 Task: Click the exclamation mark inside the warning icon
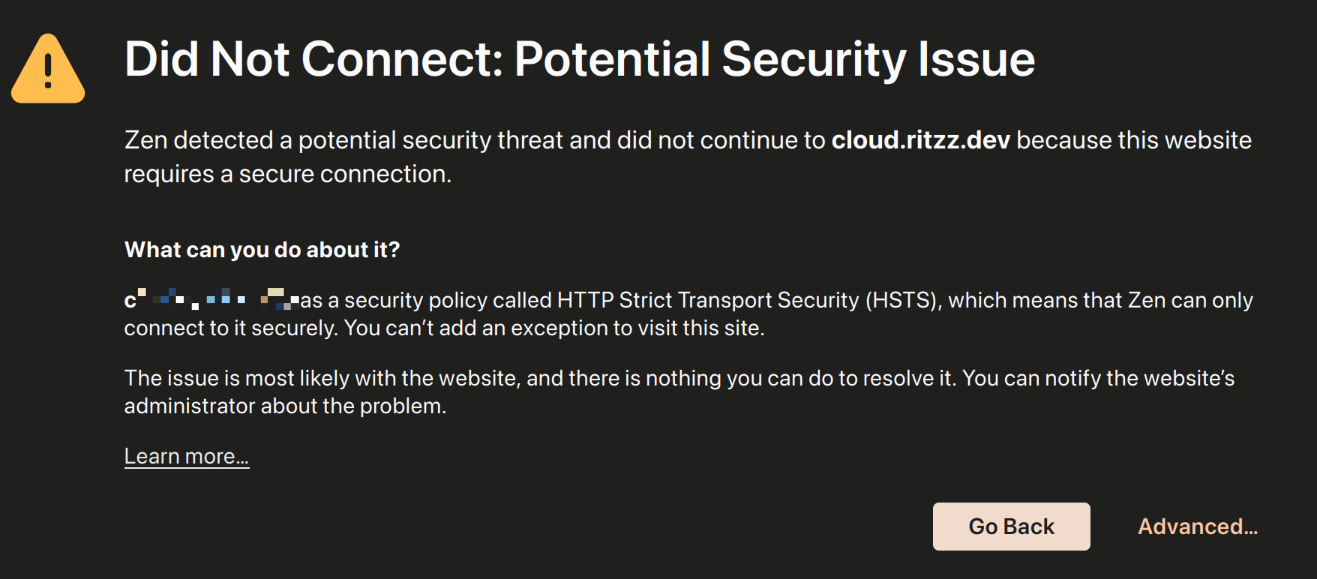48,70
